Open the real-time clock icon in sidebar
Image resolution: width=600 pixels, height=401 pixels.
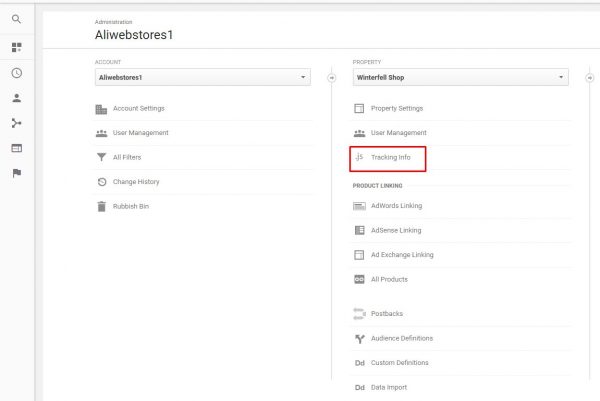coord(16,73)
